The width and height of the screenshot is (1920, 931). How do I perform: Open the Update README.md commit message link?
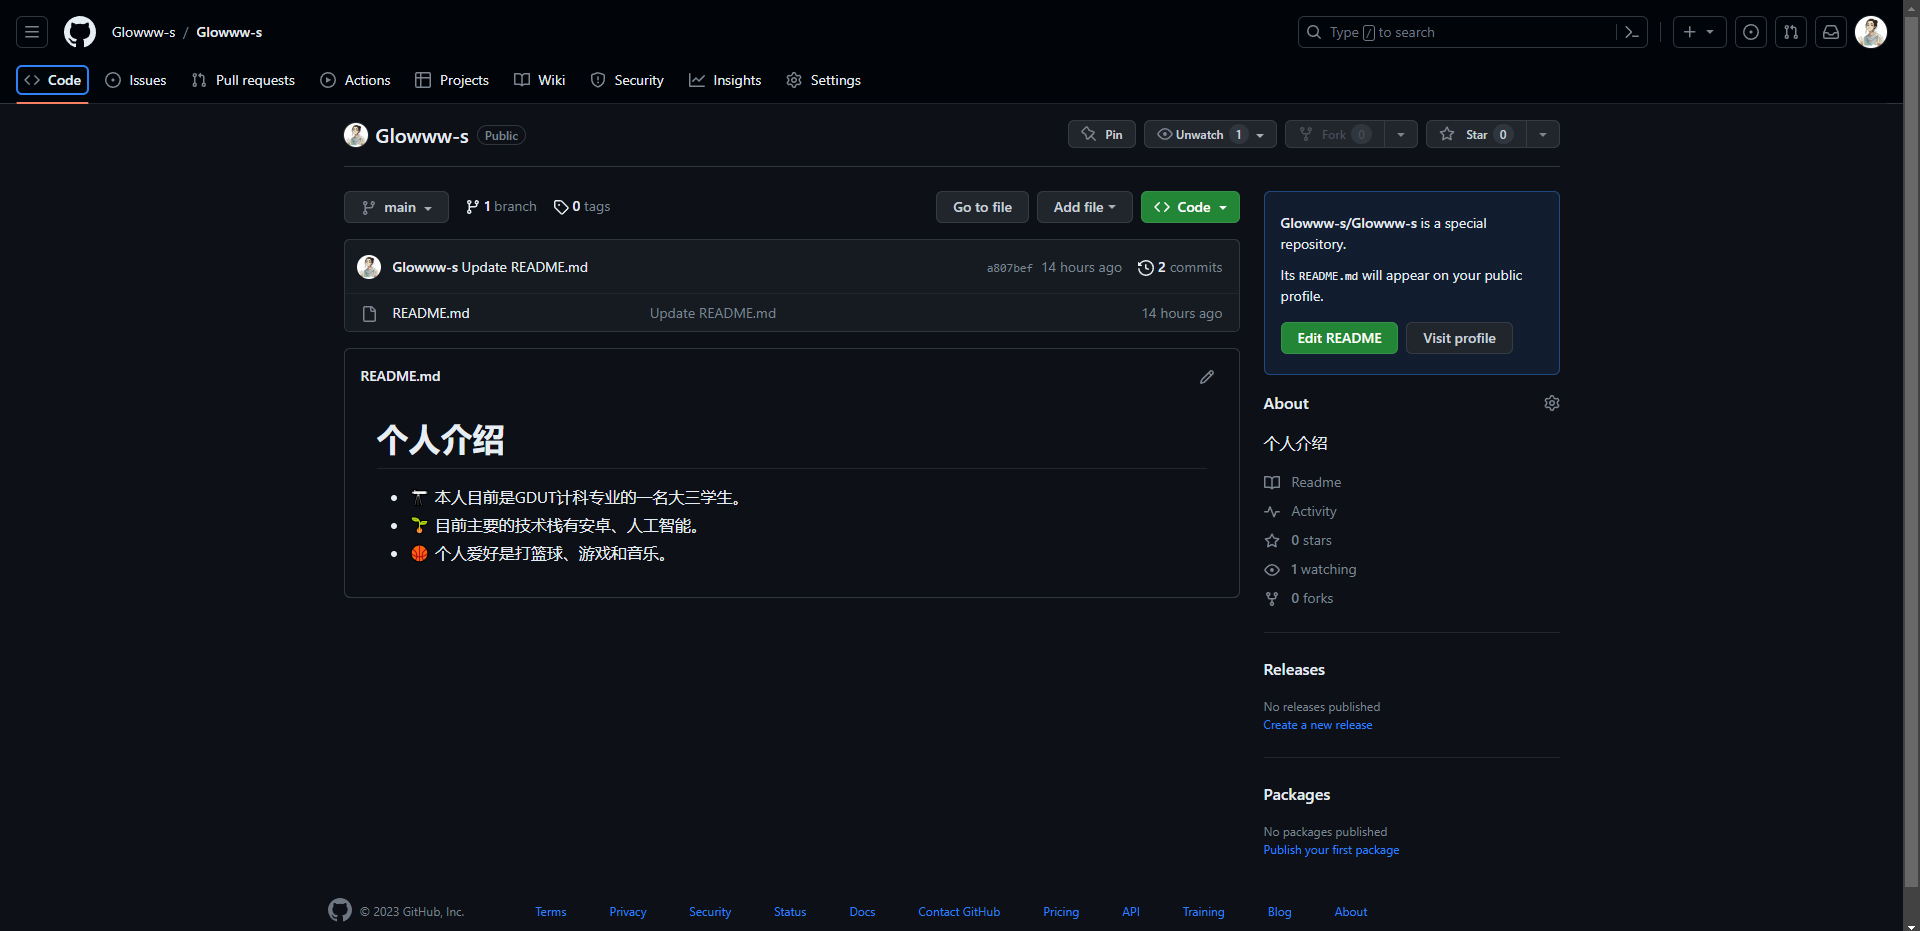tap(713, 313)
